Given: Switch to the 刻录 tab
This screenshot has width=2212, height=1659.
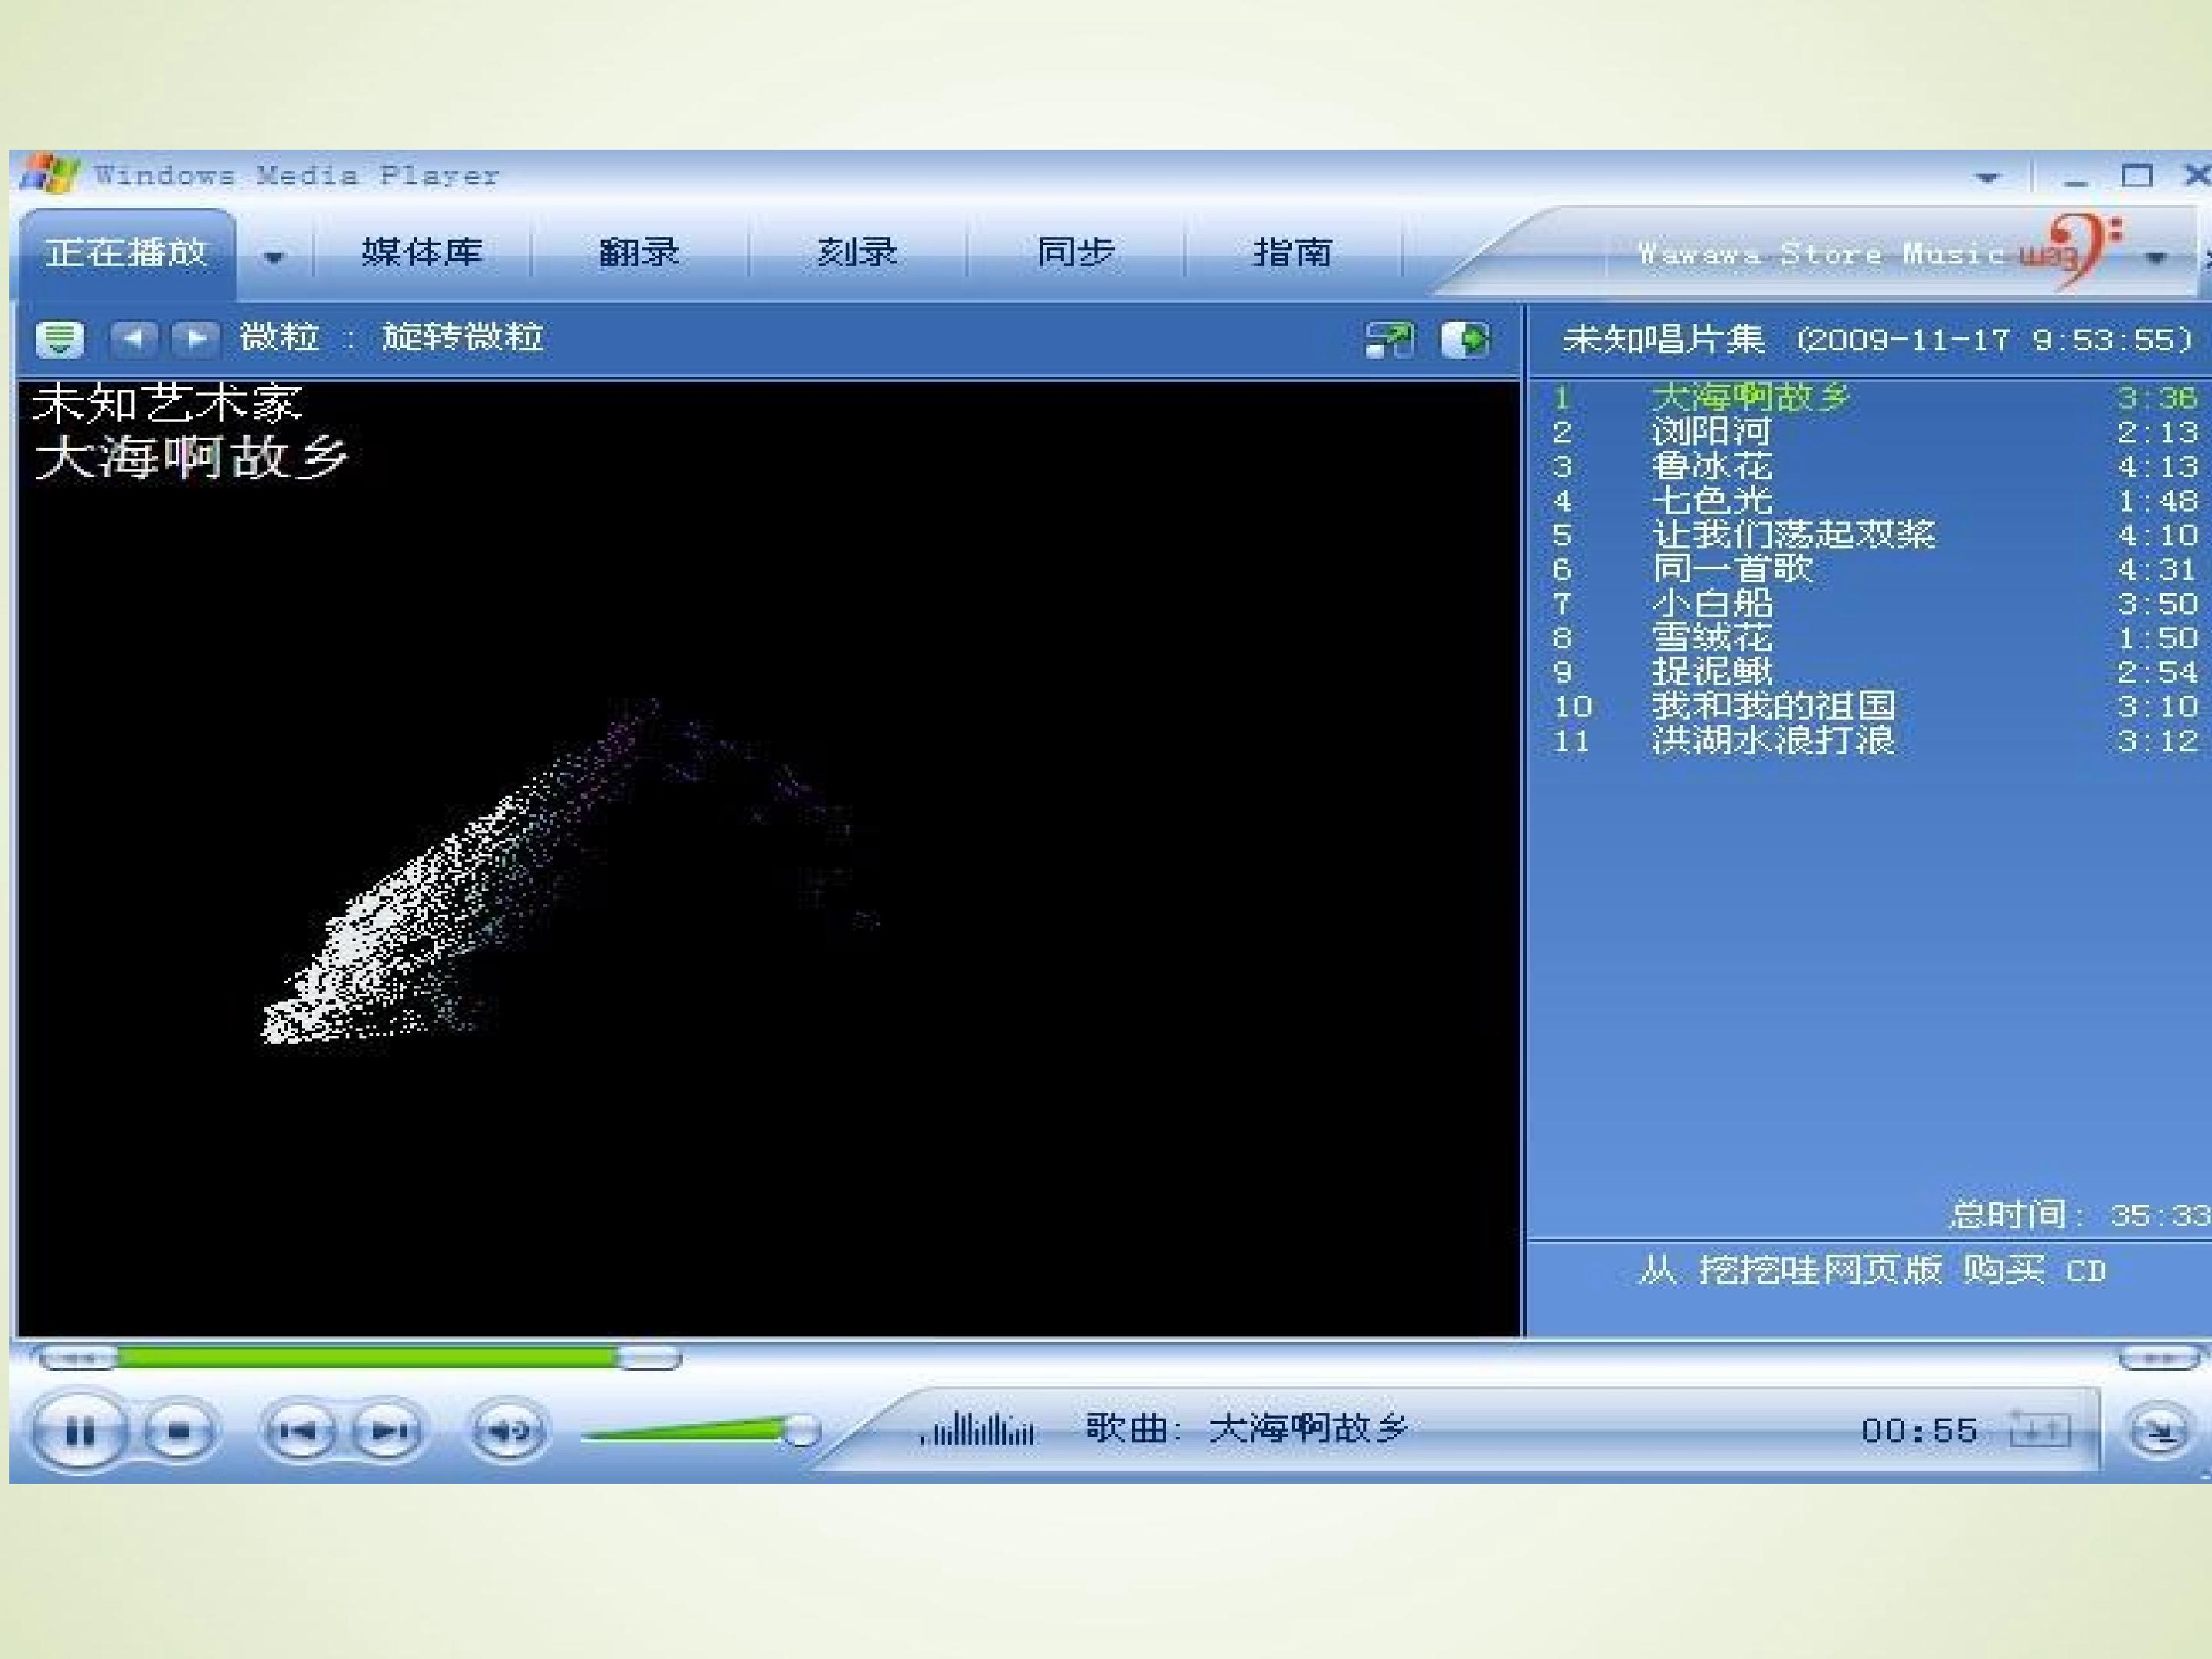Looking at the screenshot, I should point(857,252).
